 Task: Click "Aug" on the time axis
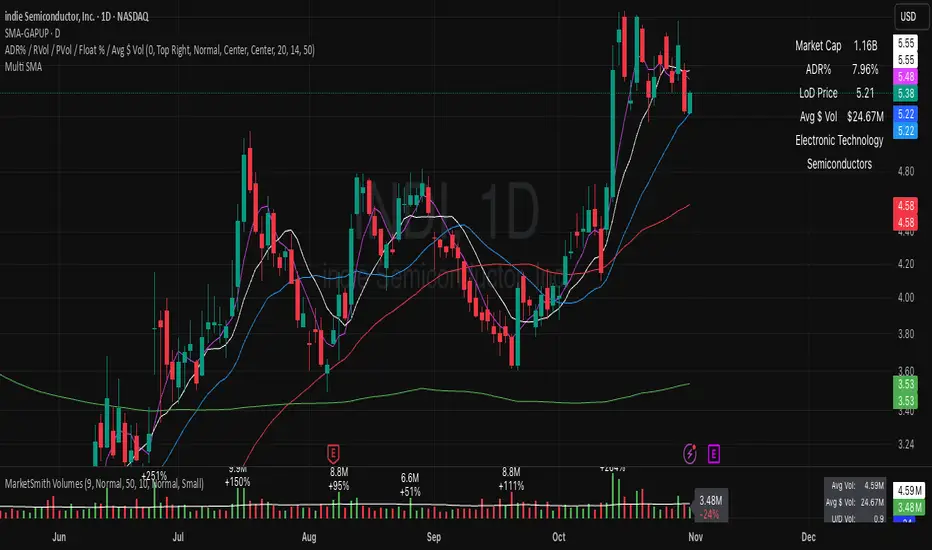point(309,537)
